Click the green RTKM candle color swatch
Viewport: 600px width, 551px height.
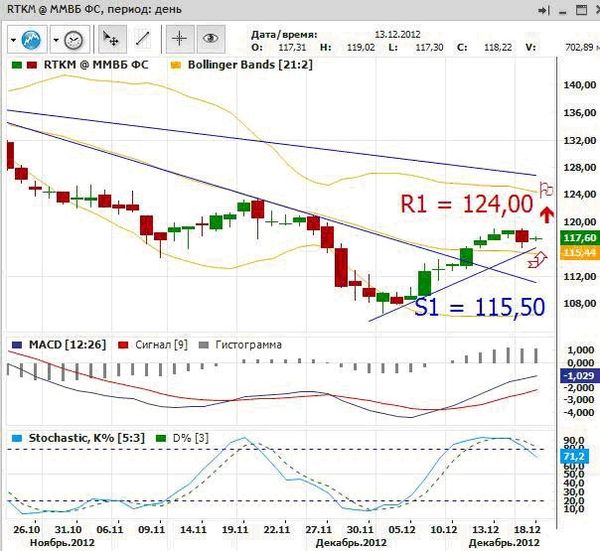pos(17,65)
